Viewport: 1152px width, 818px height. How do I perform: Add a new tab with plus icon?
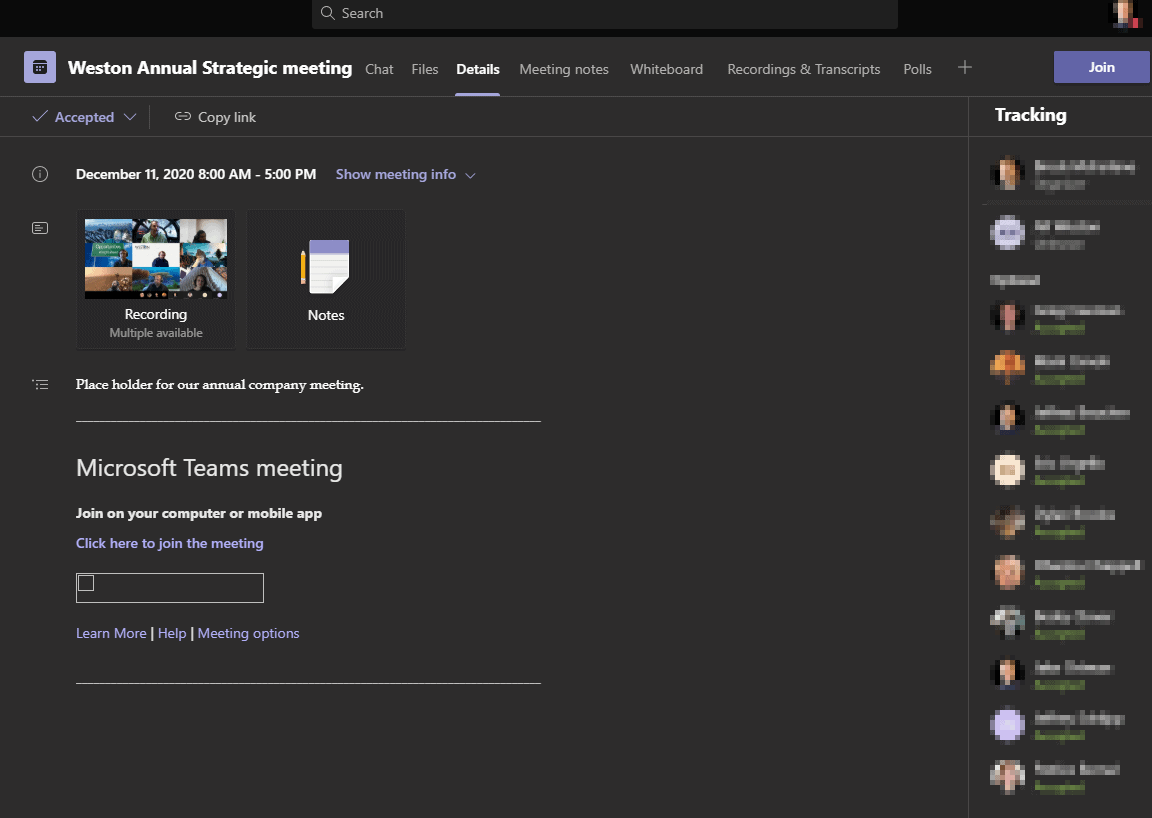coord(965,68)
